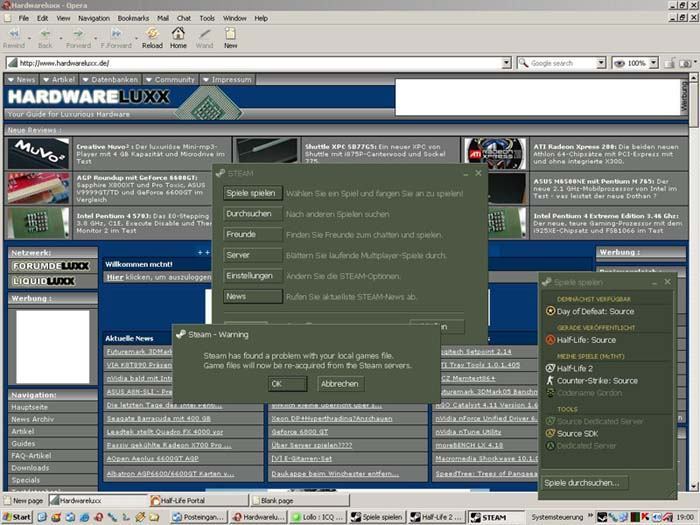
Task: Expand the Community dropdown menu
Action: click(170, 79)
